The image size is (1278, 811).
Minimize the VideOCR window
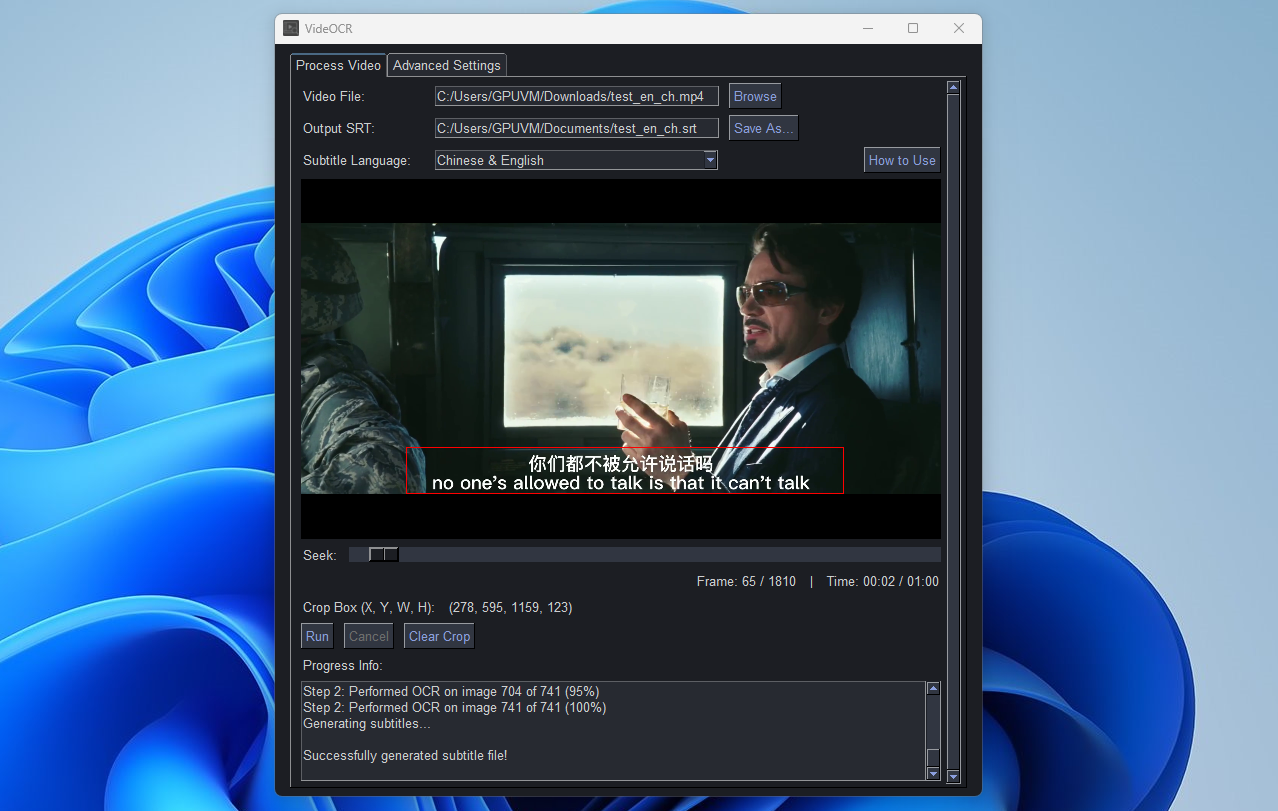pos(867,29)
